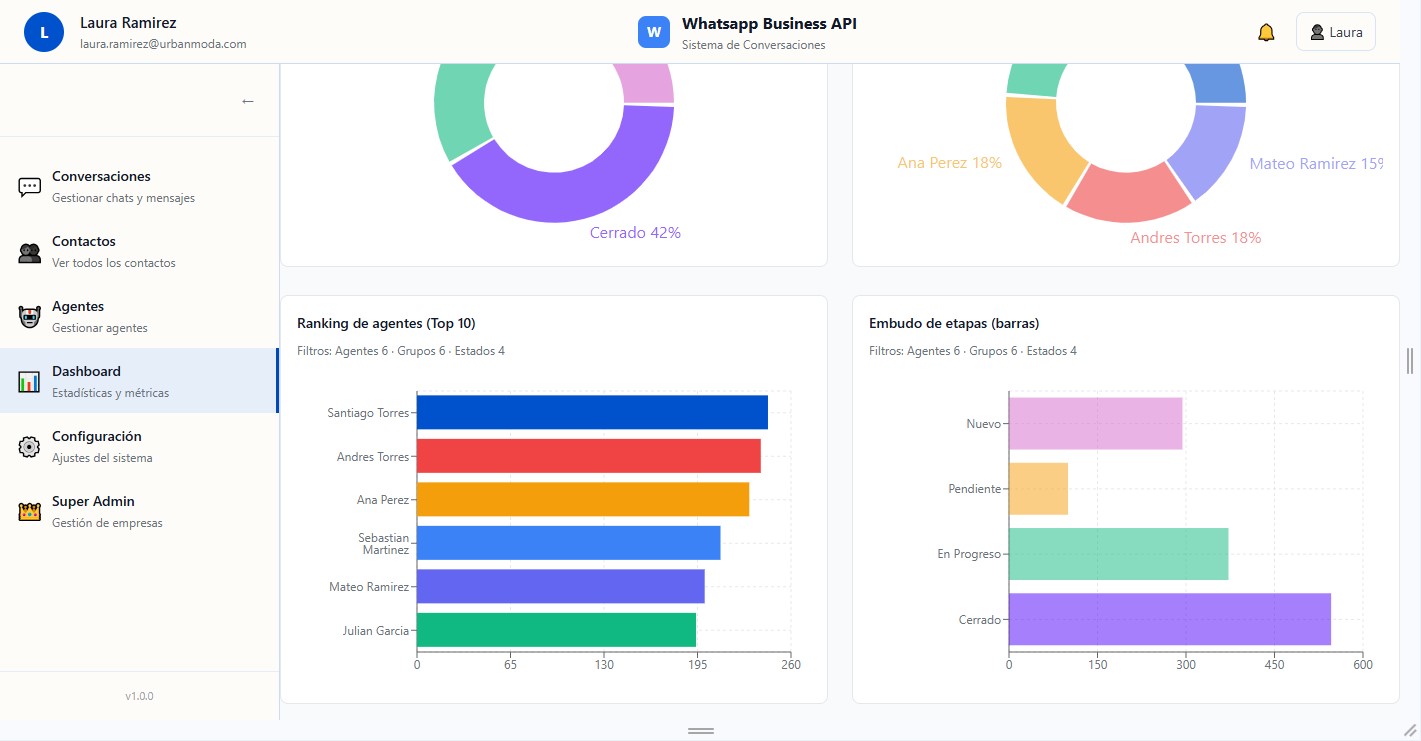Click the Whatsapp Business API title
The image size is (1421, 741).
tap(769, 24)
